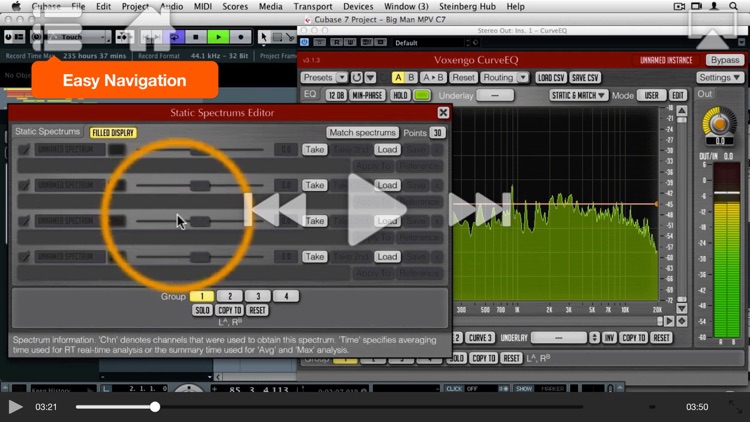Image resolution: width=750 pixels, height=422 pixels.
Task: Click Load on the fourth spectrum row
Action: pos(387,257)
